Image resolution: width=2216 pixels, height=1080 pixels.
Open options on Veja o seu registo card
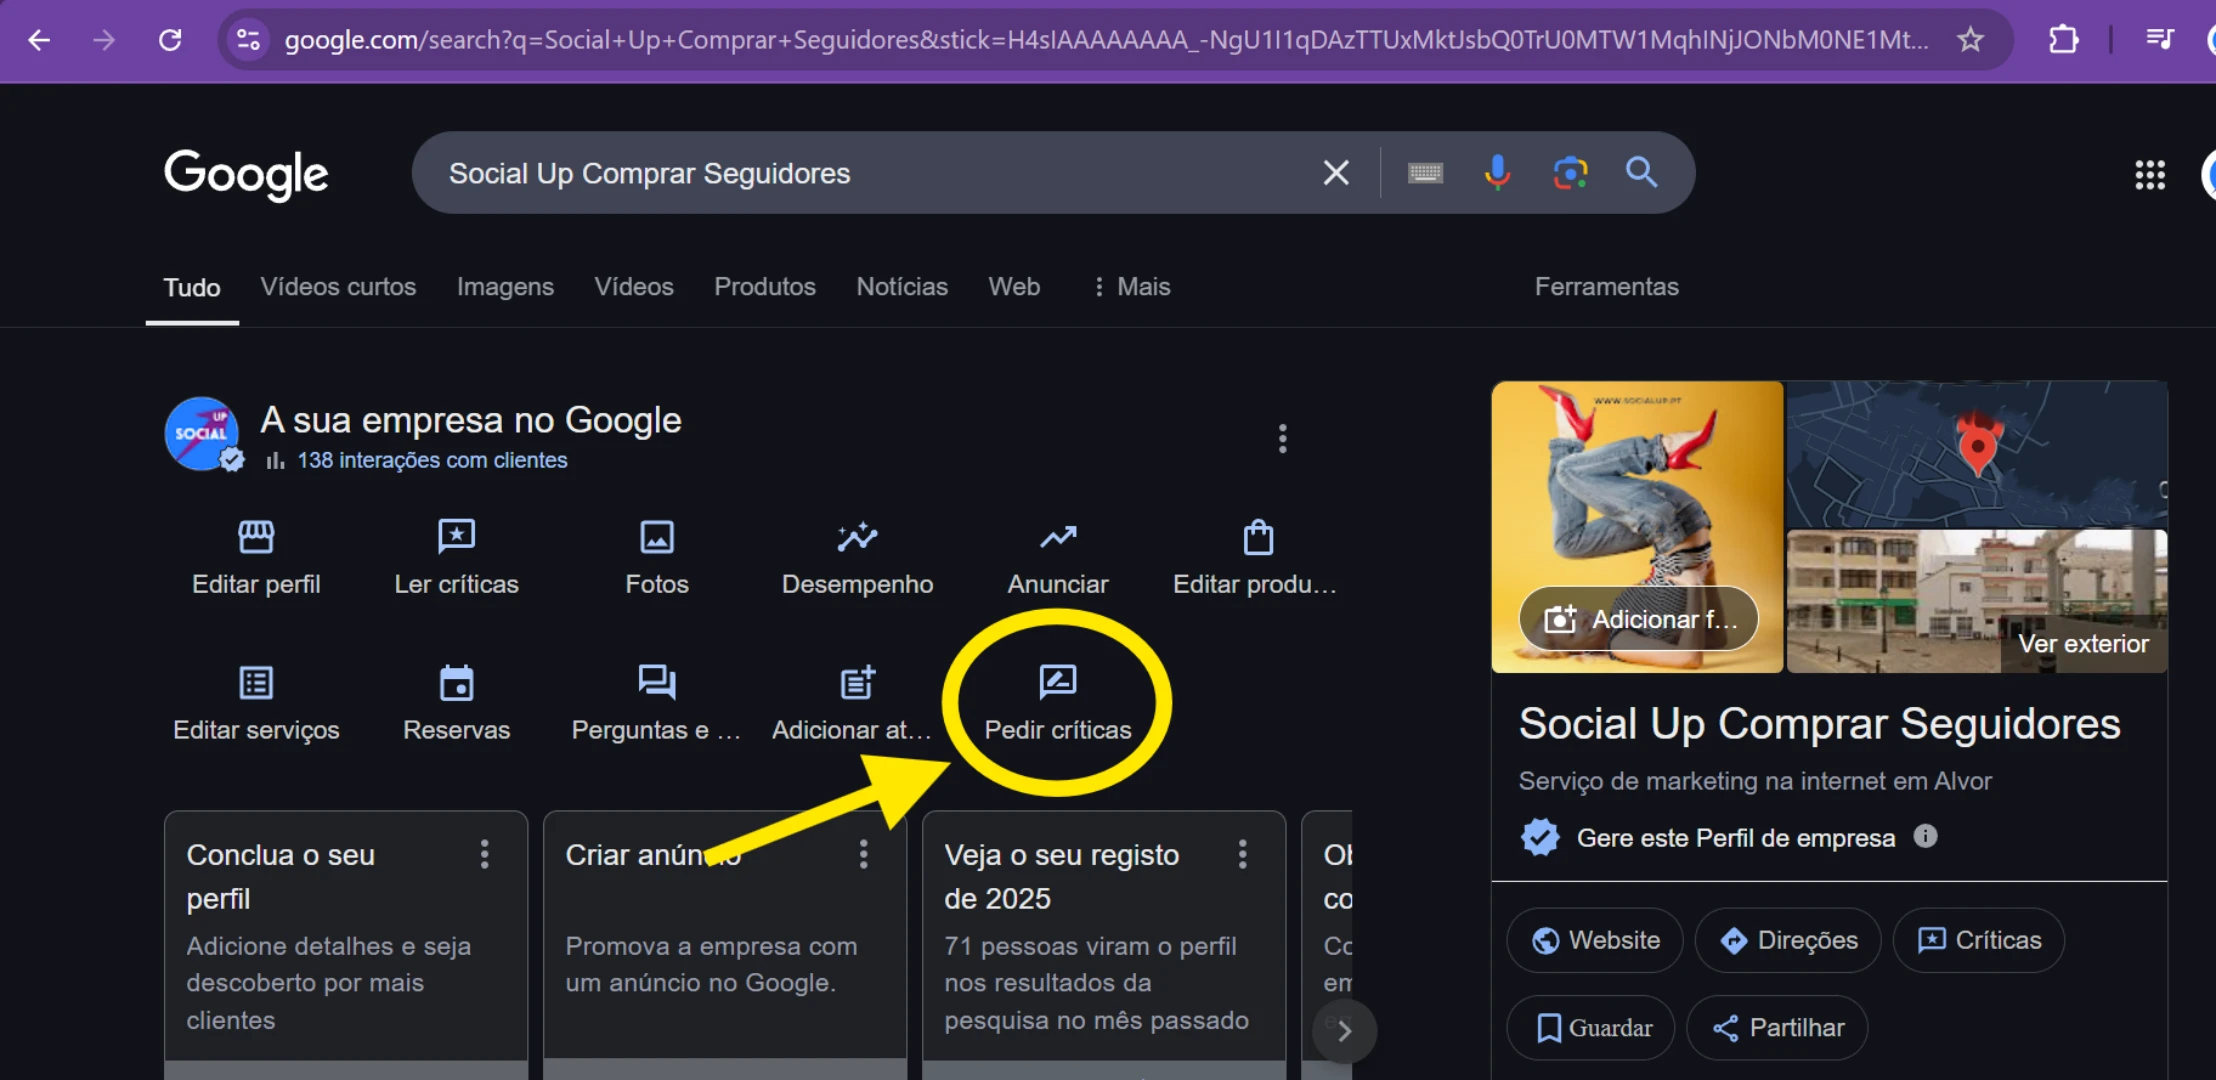(1243, 854)
